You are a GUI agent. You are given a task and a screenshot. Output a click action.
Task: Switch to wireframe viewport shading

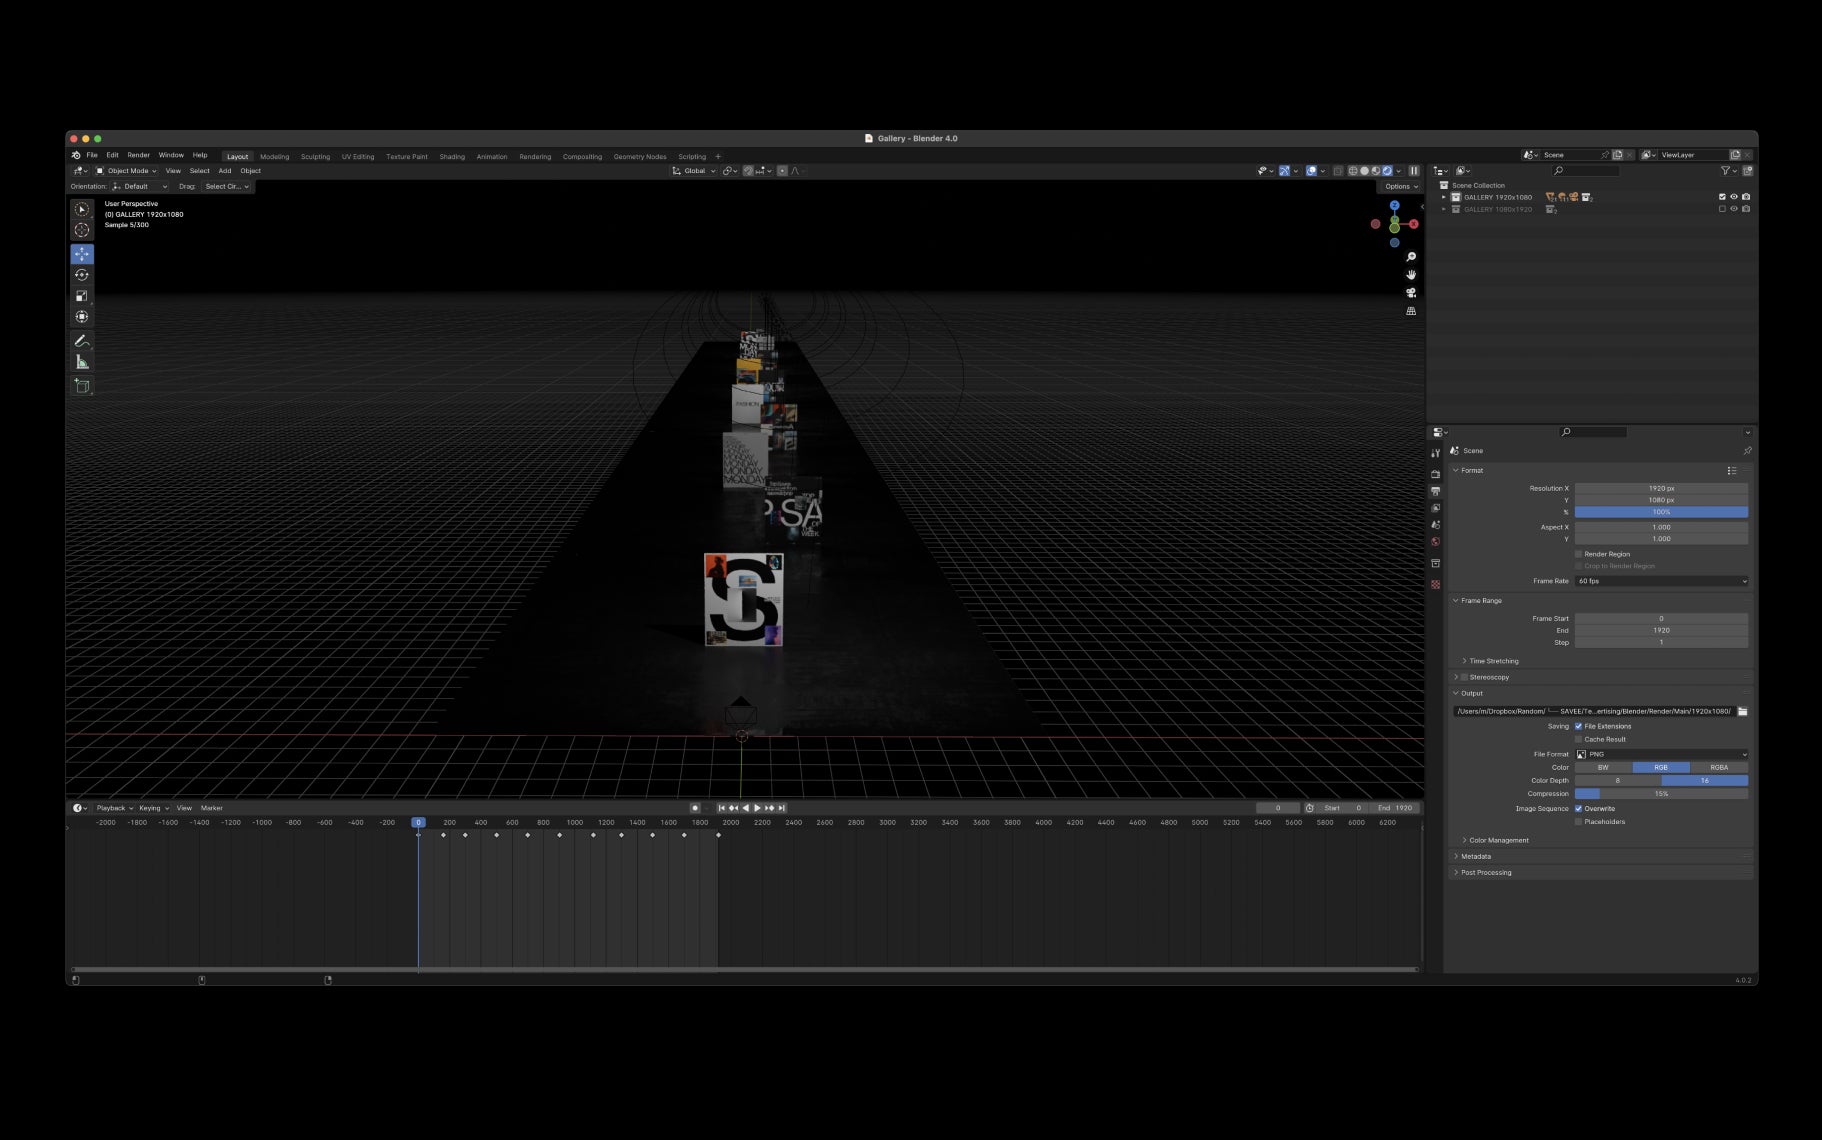[1353, 171]
